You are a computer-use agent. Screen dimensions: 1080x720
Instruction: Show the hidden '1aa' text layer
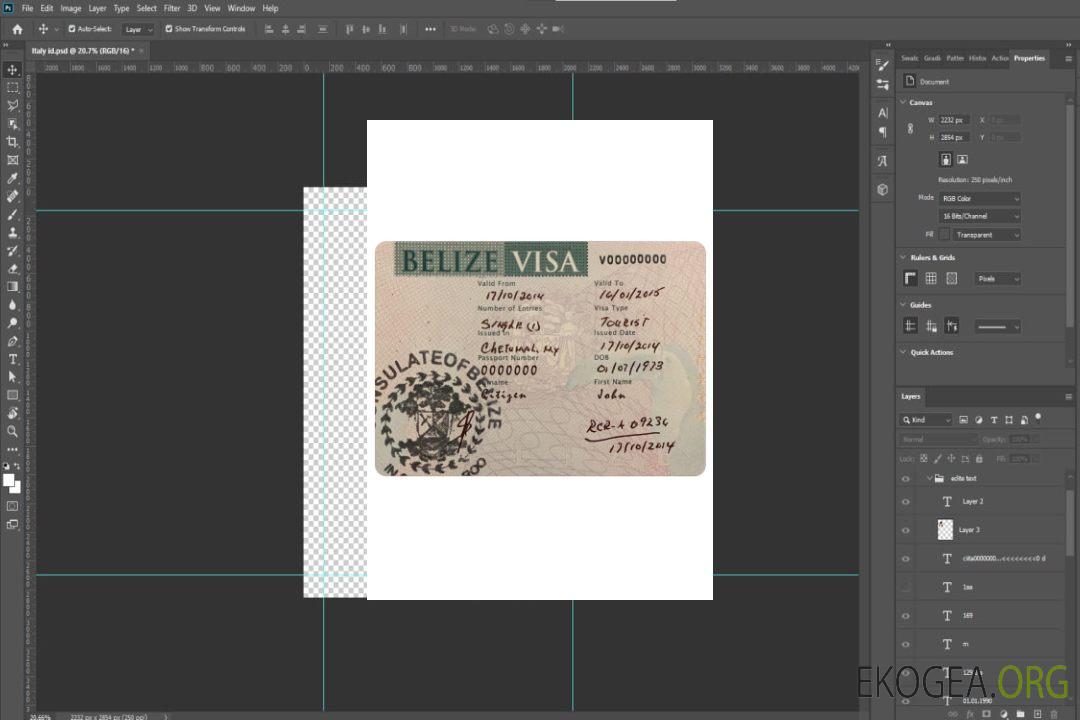(x=906, y=588)
